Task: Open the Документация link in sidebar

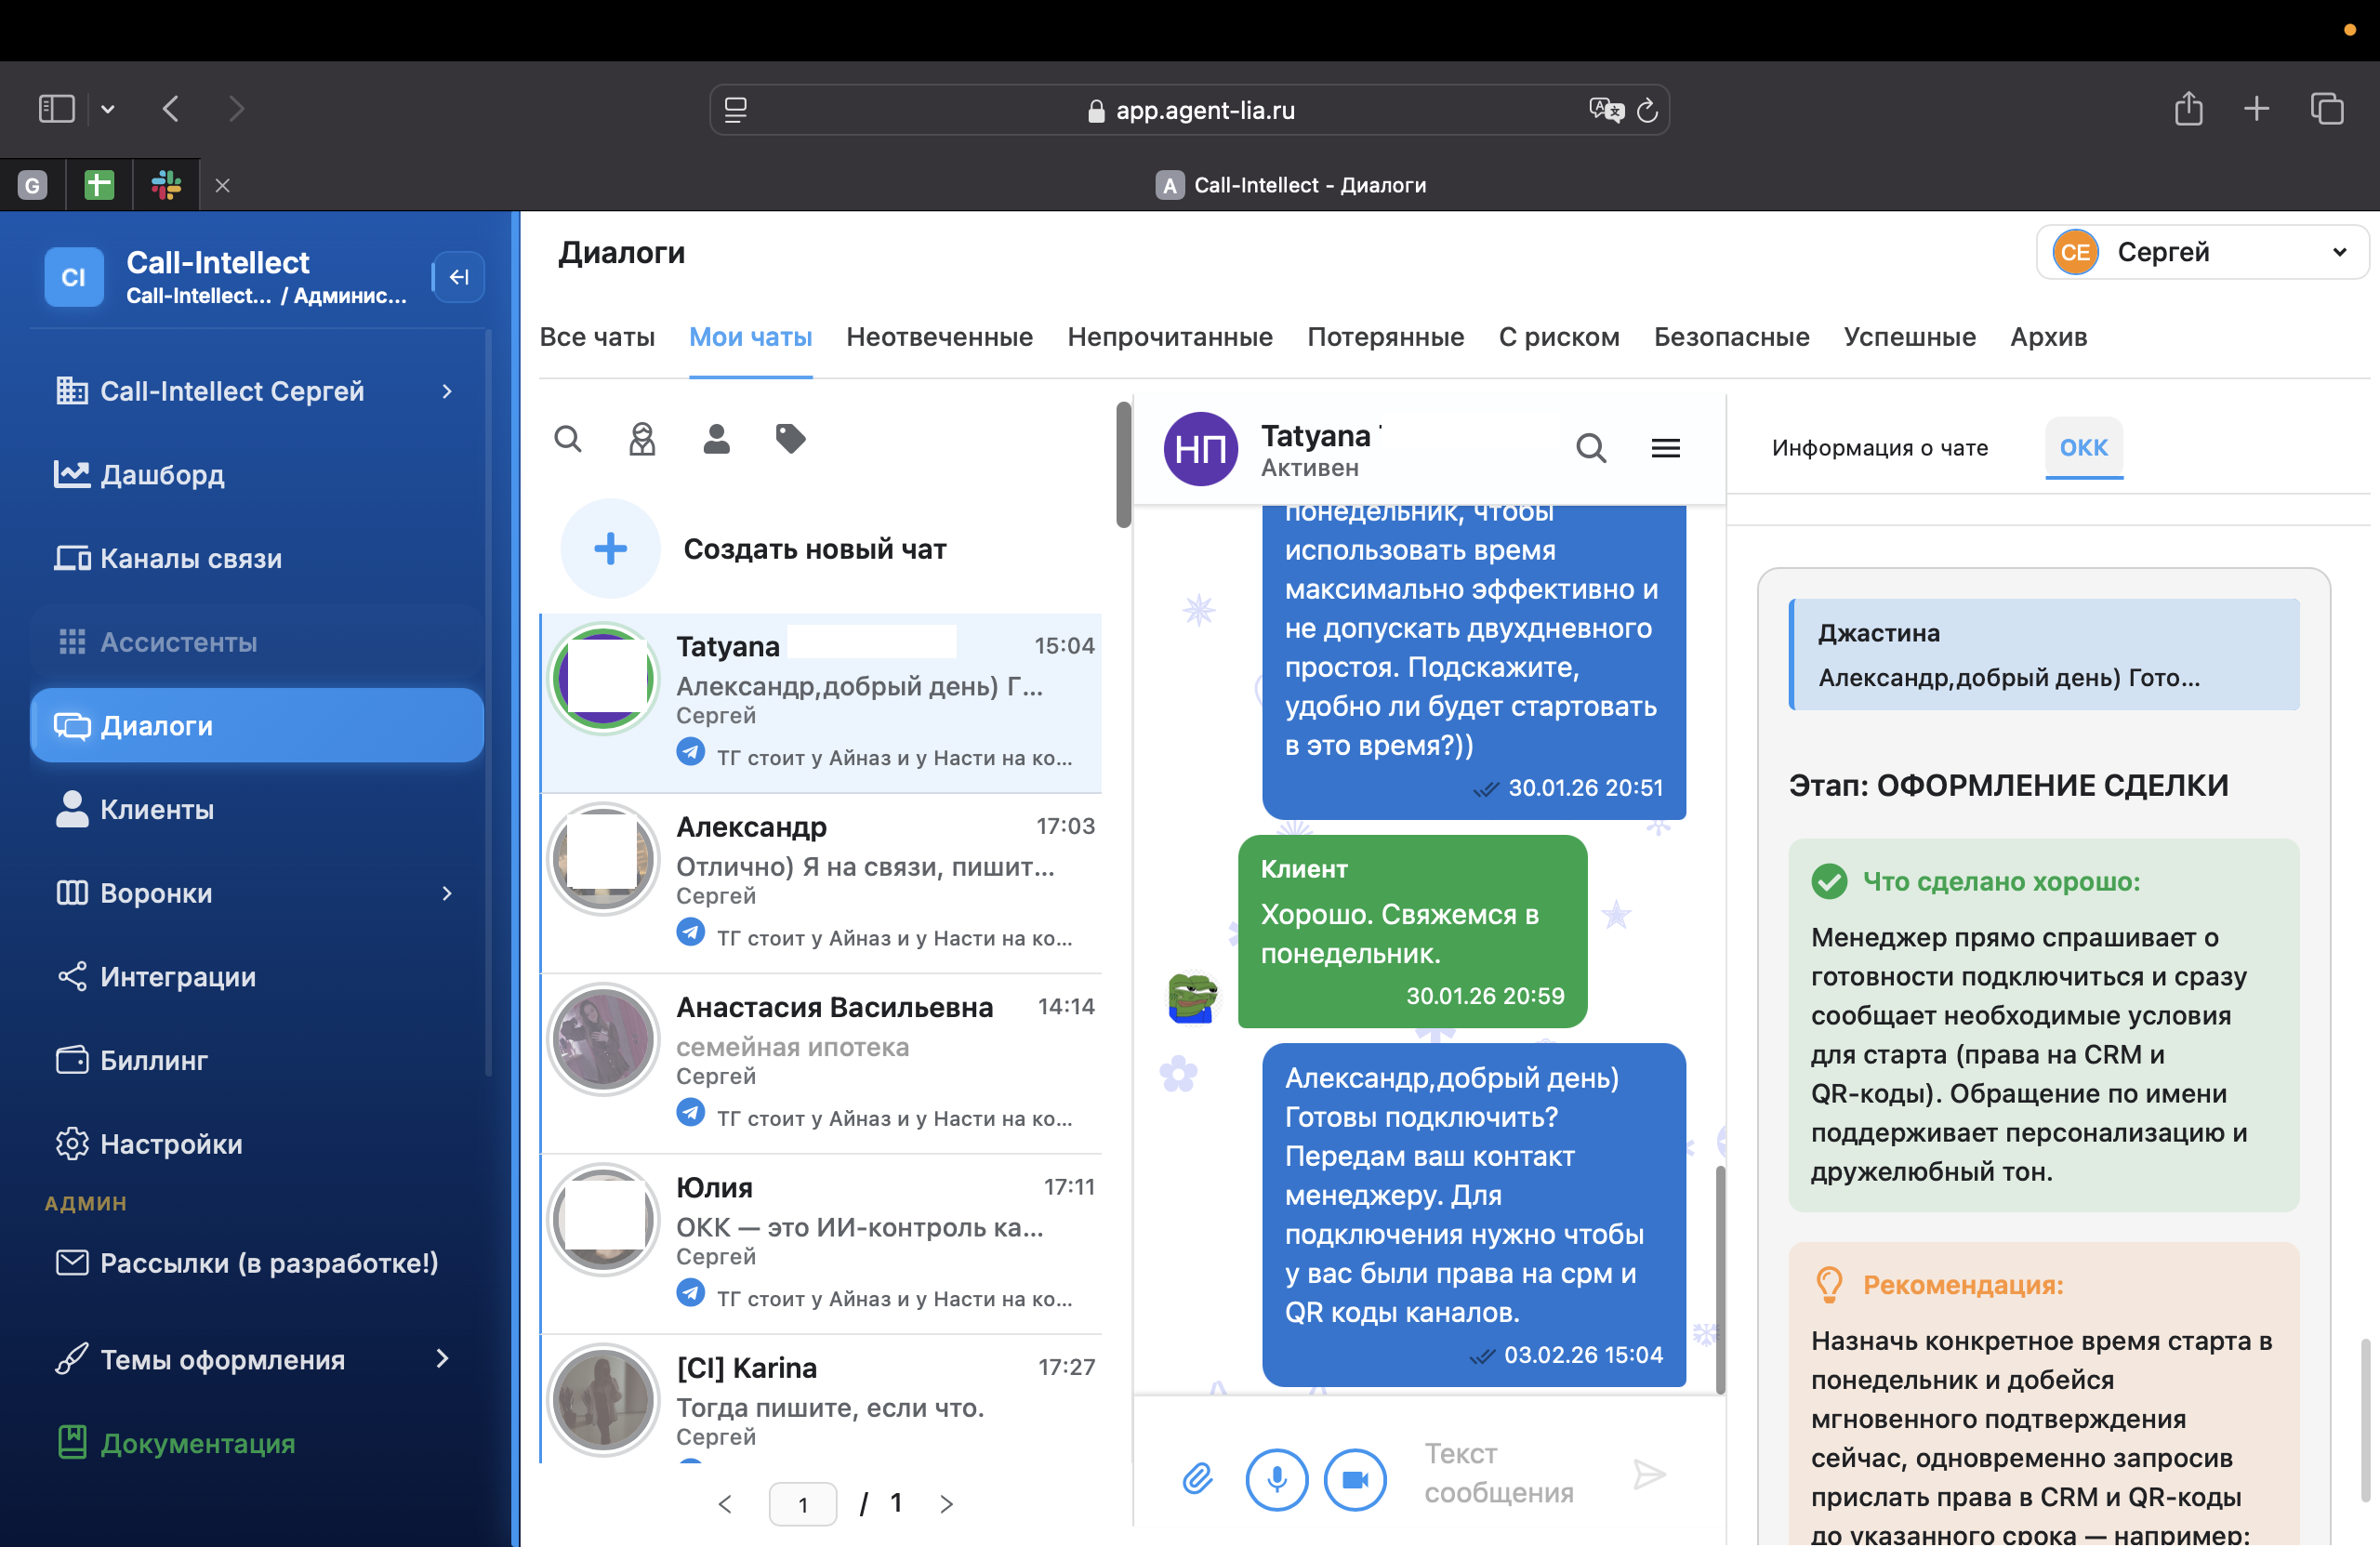Action: (197, 1443)
